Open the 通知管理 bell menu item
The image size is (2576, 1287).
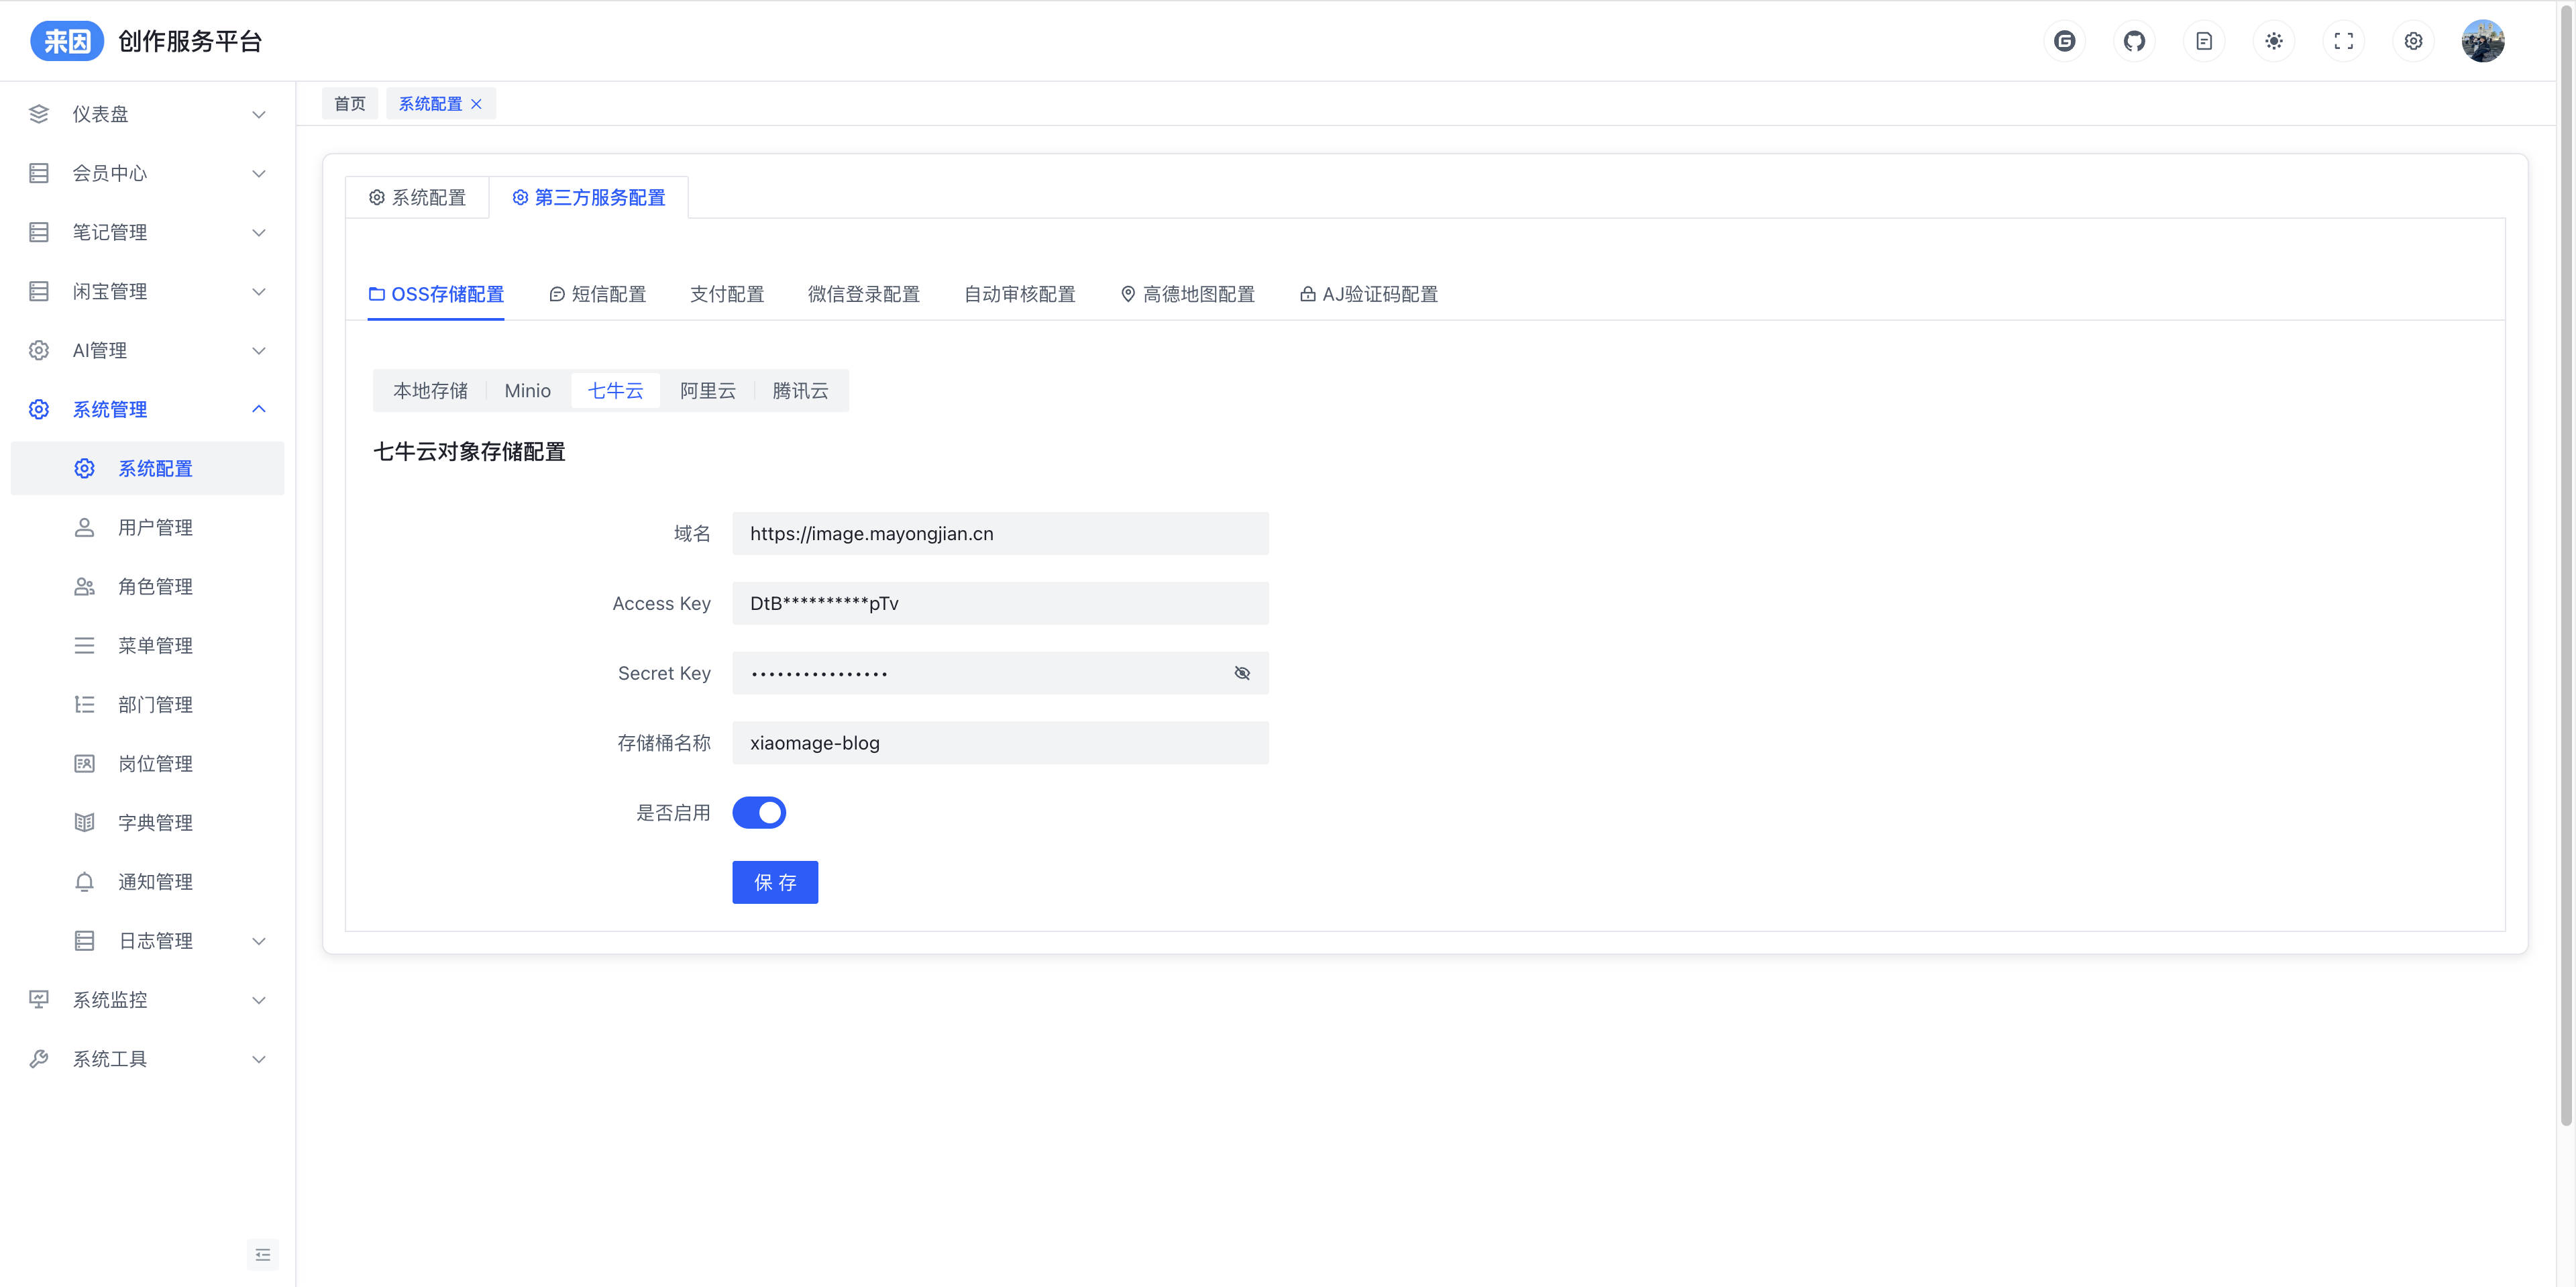click(154, 882)
